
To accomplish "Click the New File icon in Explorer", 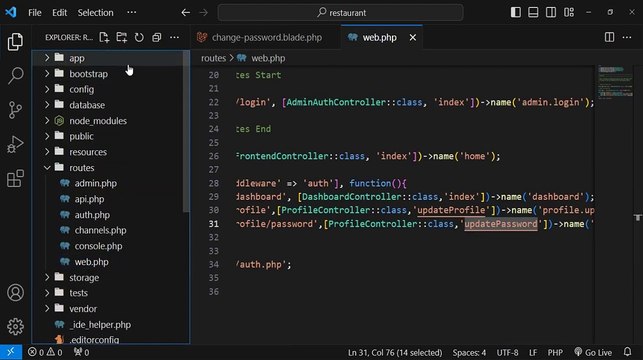I will [104, 37].
